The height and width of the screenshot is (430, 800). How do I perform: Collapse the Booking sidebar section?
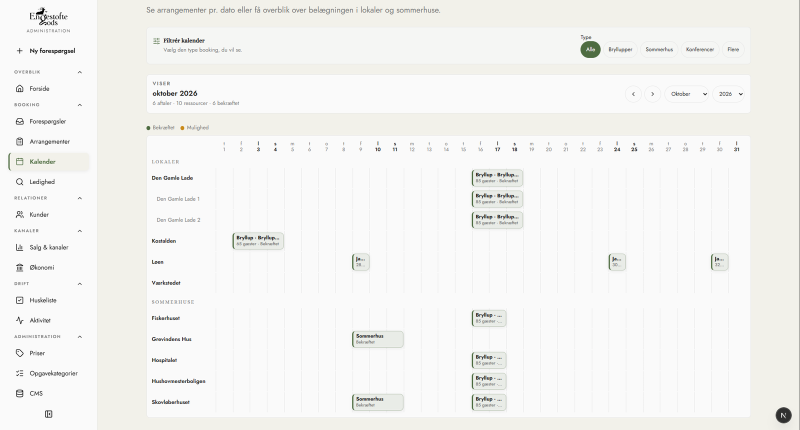tap(80, 105)
